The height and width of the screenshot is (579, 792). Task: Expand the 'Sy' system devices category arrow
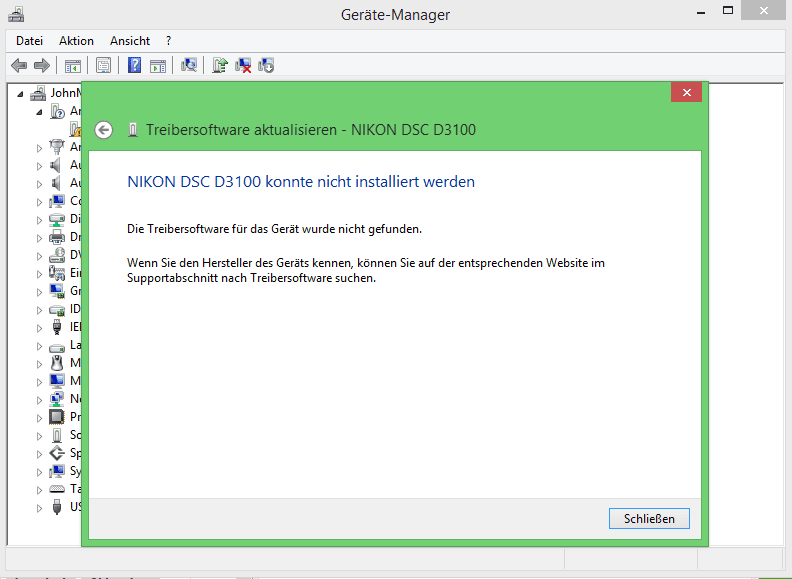(x=39, y=472)
